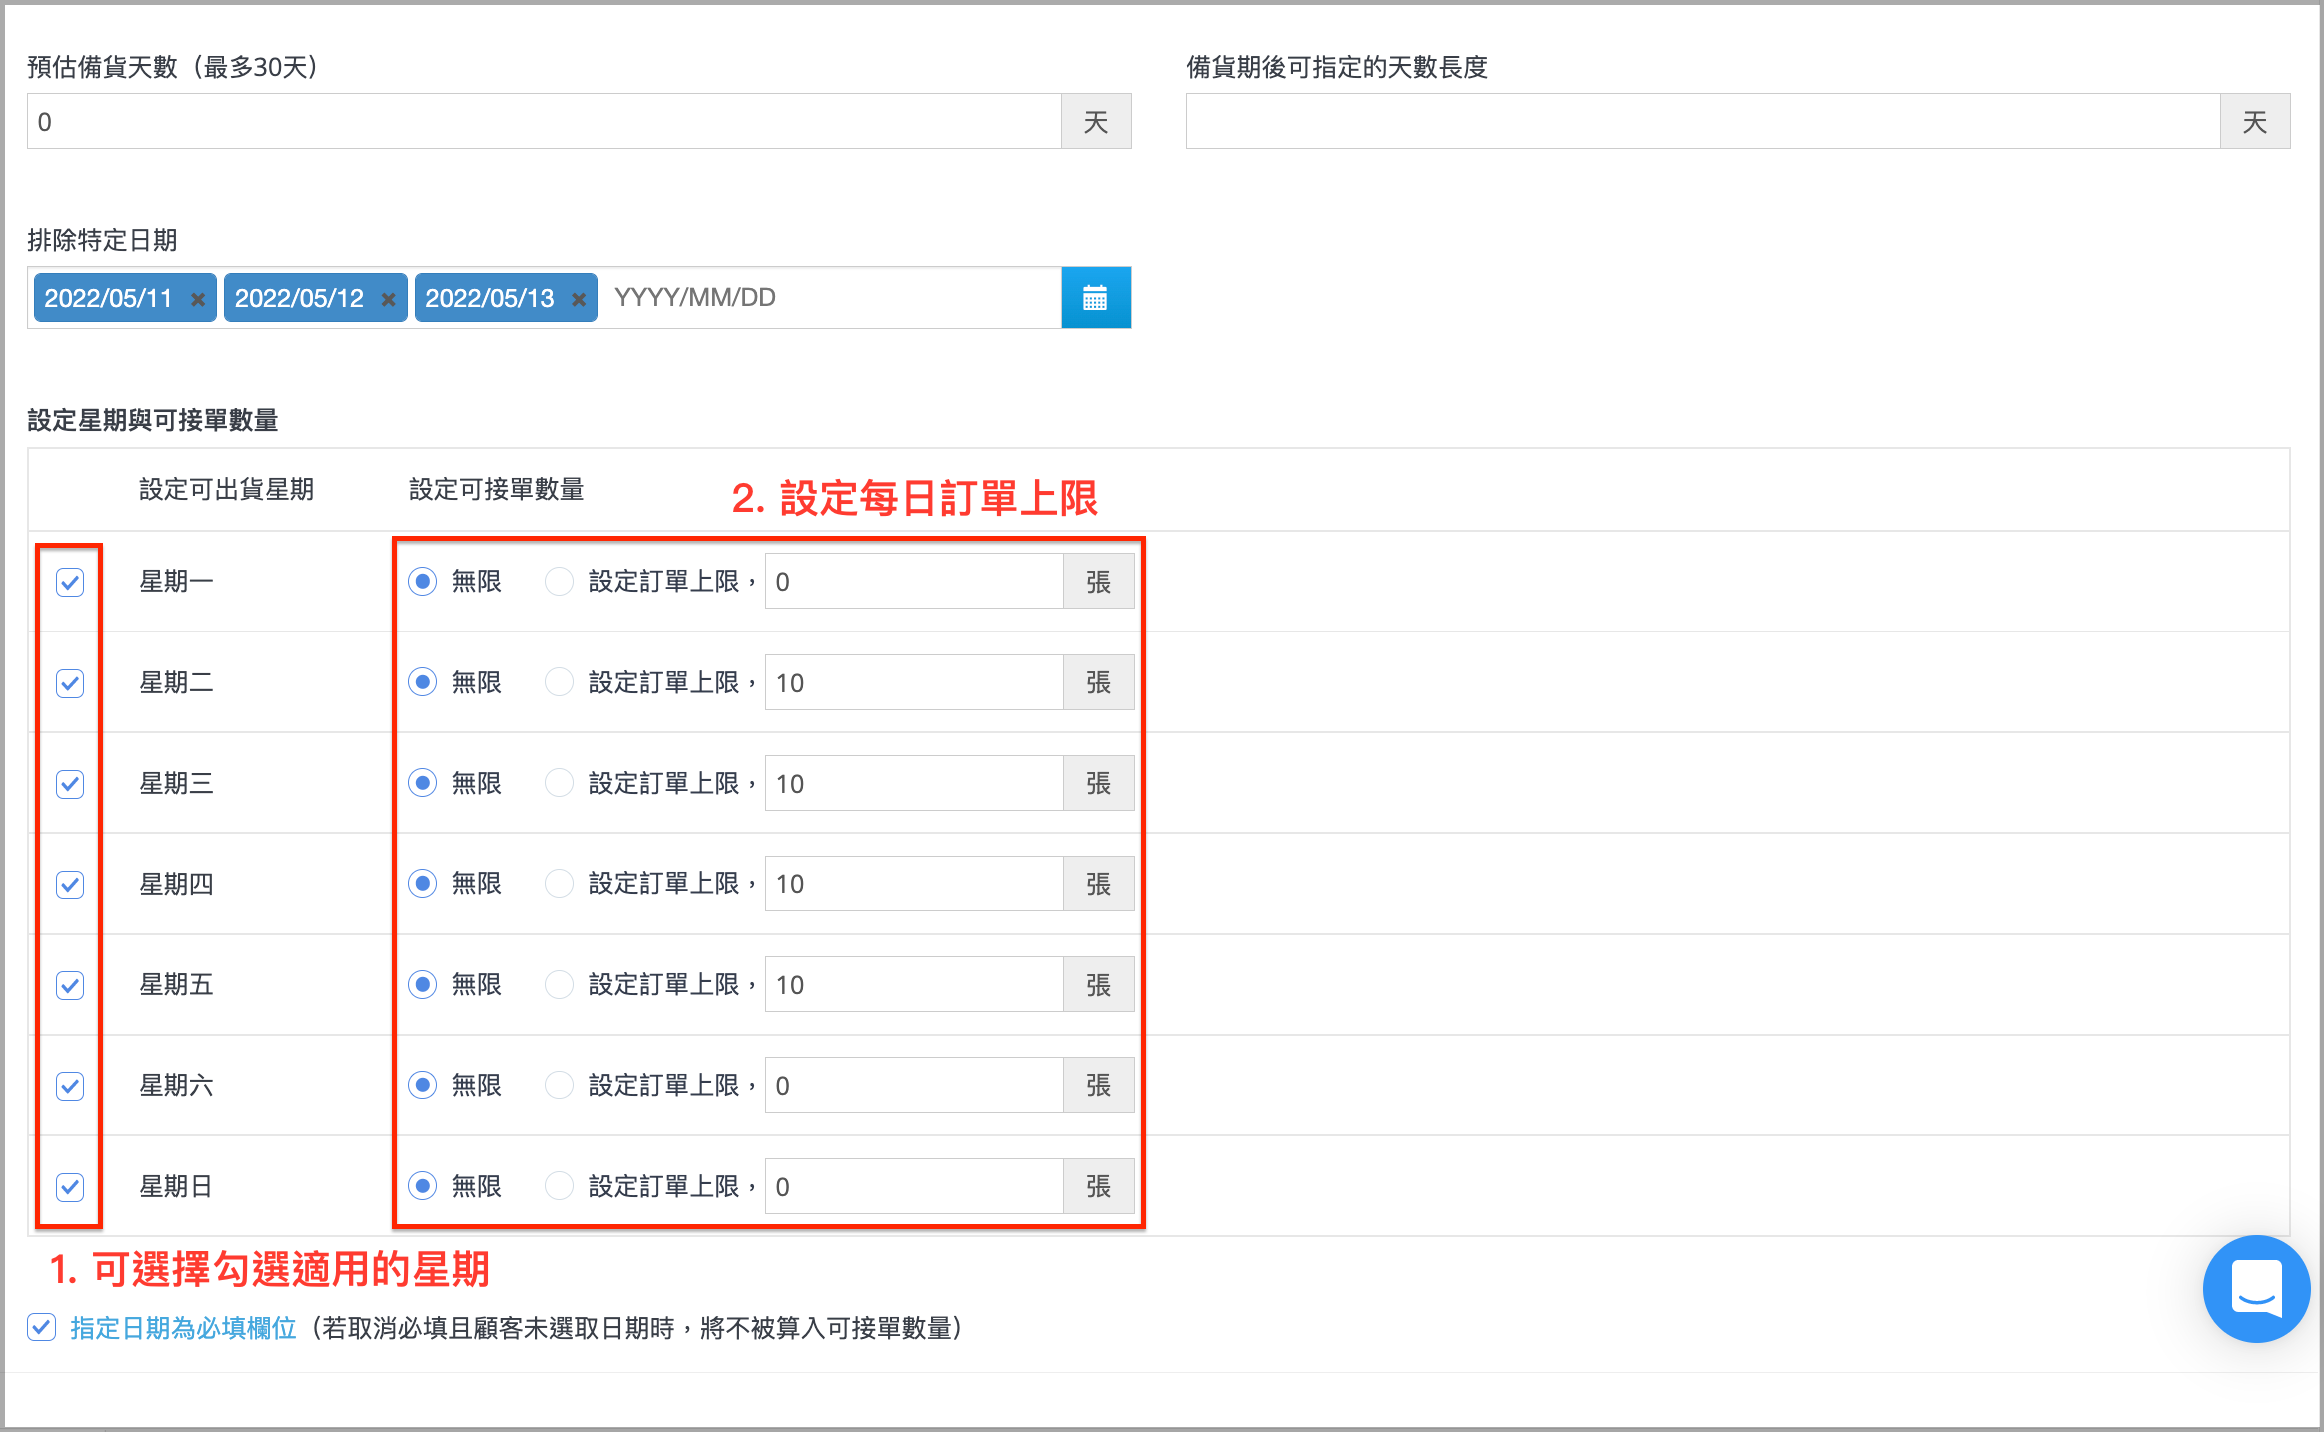Image resolution: width=2324 pixels, height=1432 pixels.
Task: Select 設定訂單上限 radio for 星期五
Action: pyautogui.click(x=559, y=984)
